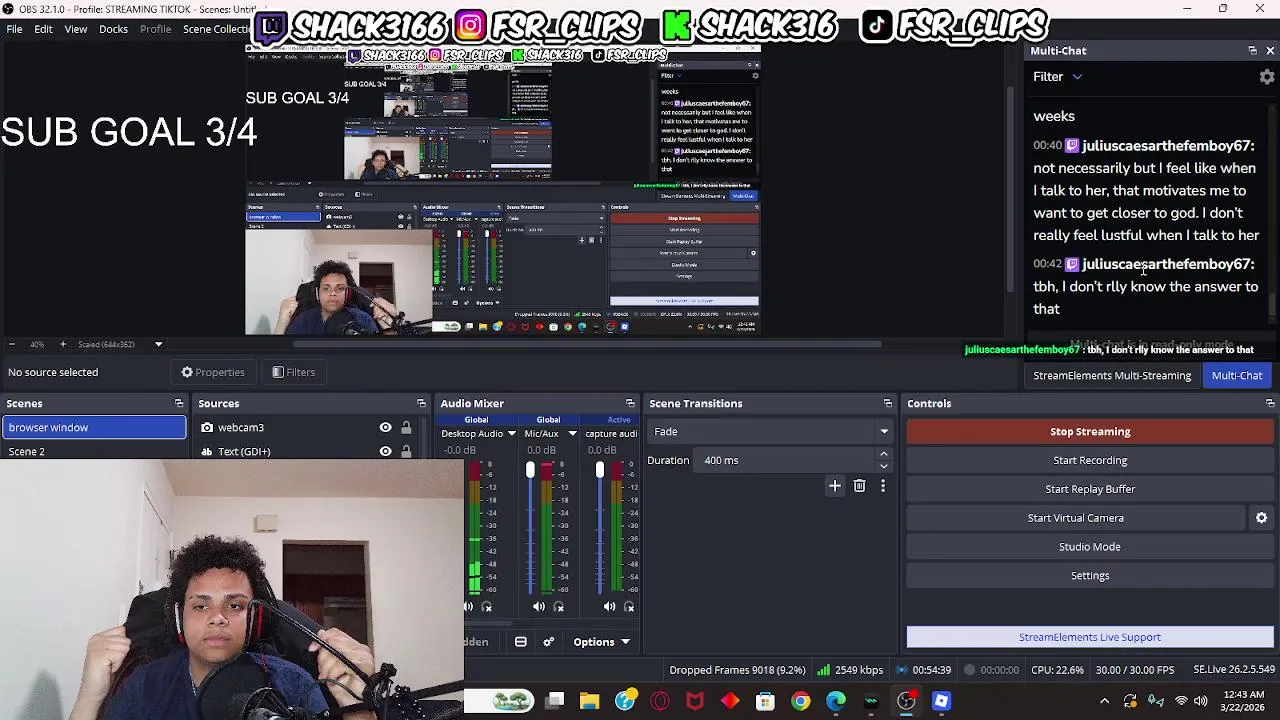Show hidden system tray icons
Viewport: 1280px width, 720px height.
click(x=1104, y=701)
